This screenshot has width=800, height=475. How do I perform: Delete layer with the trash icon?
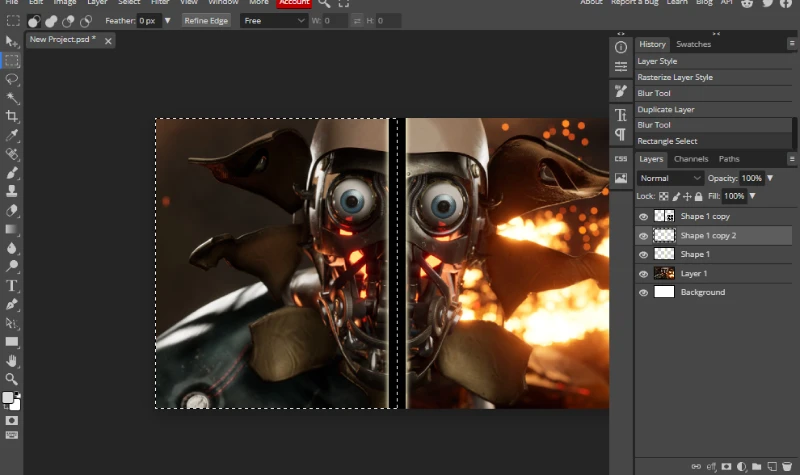click(x=787, y=466)
